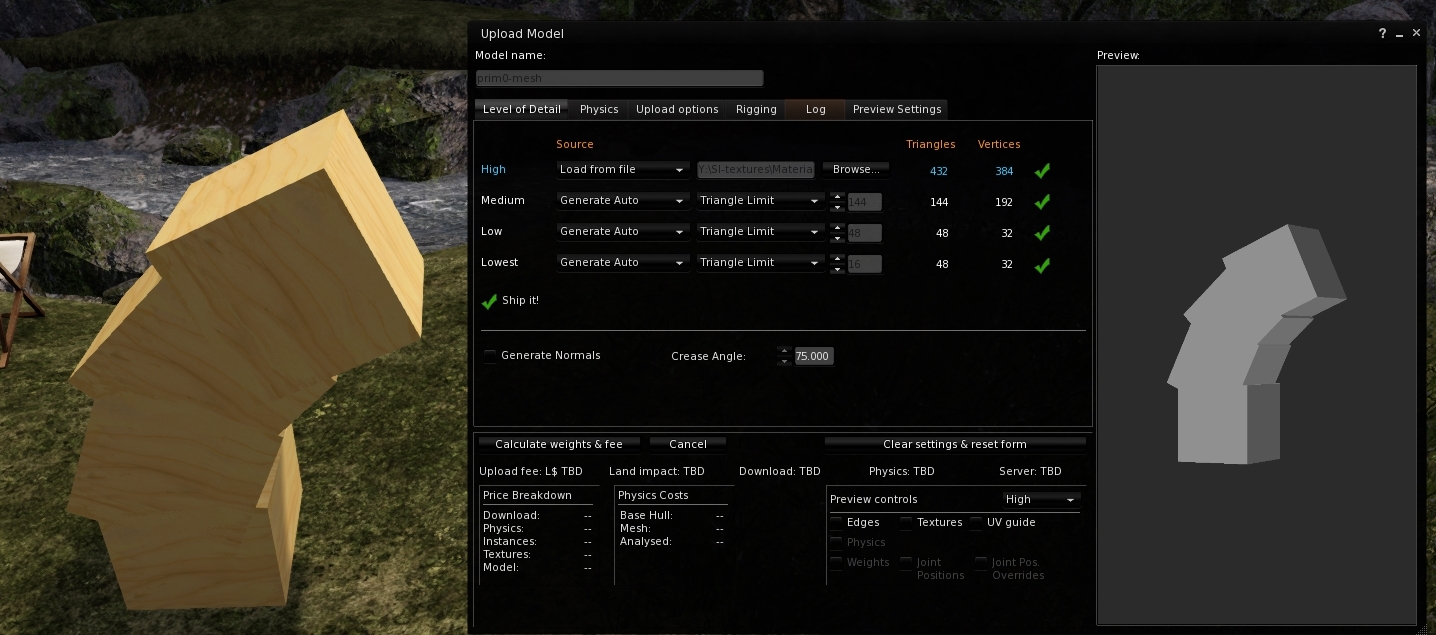Click the minimize dash icon in title bar
The height and width of the screenshot is (635, 1436).
[x=1399, y=33]
